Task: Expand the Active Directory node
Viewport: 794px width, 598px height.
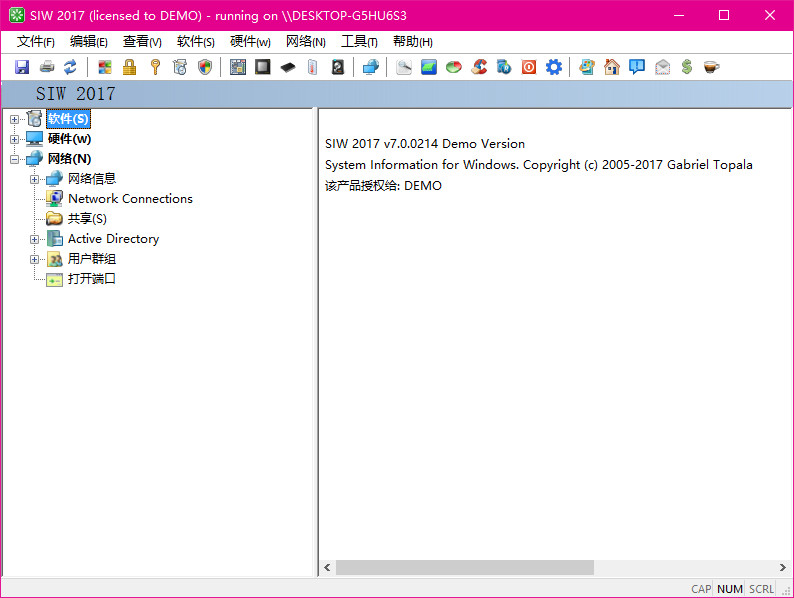Action: [34, 239]
